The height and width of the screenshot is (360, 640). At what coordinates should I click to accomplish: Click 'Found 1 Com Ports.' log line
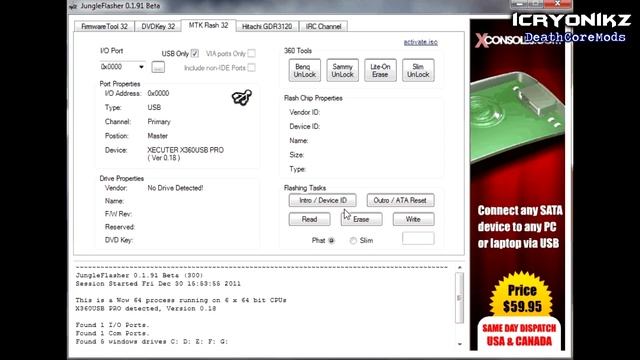pyautogui.click(x=113, y=333)
